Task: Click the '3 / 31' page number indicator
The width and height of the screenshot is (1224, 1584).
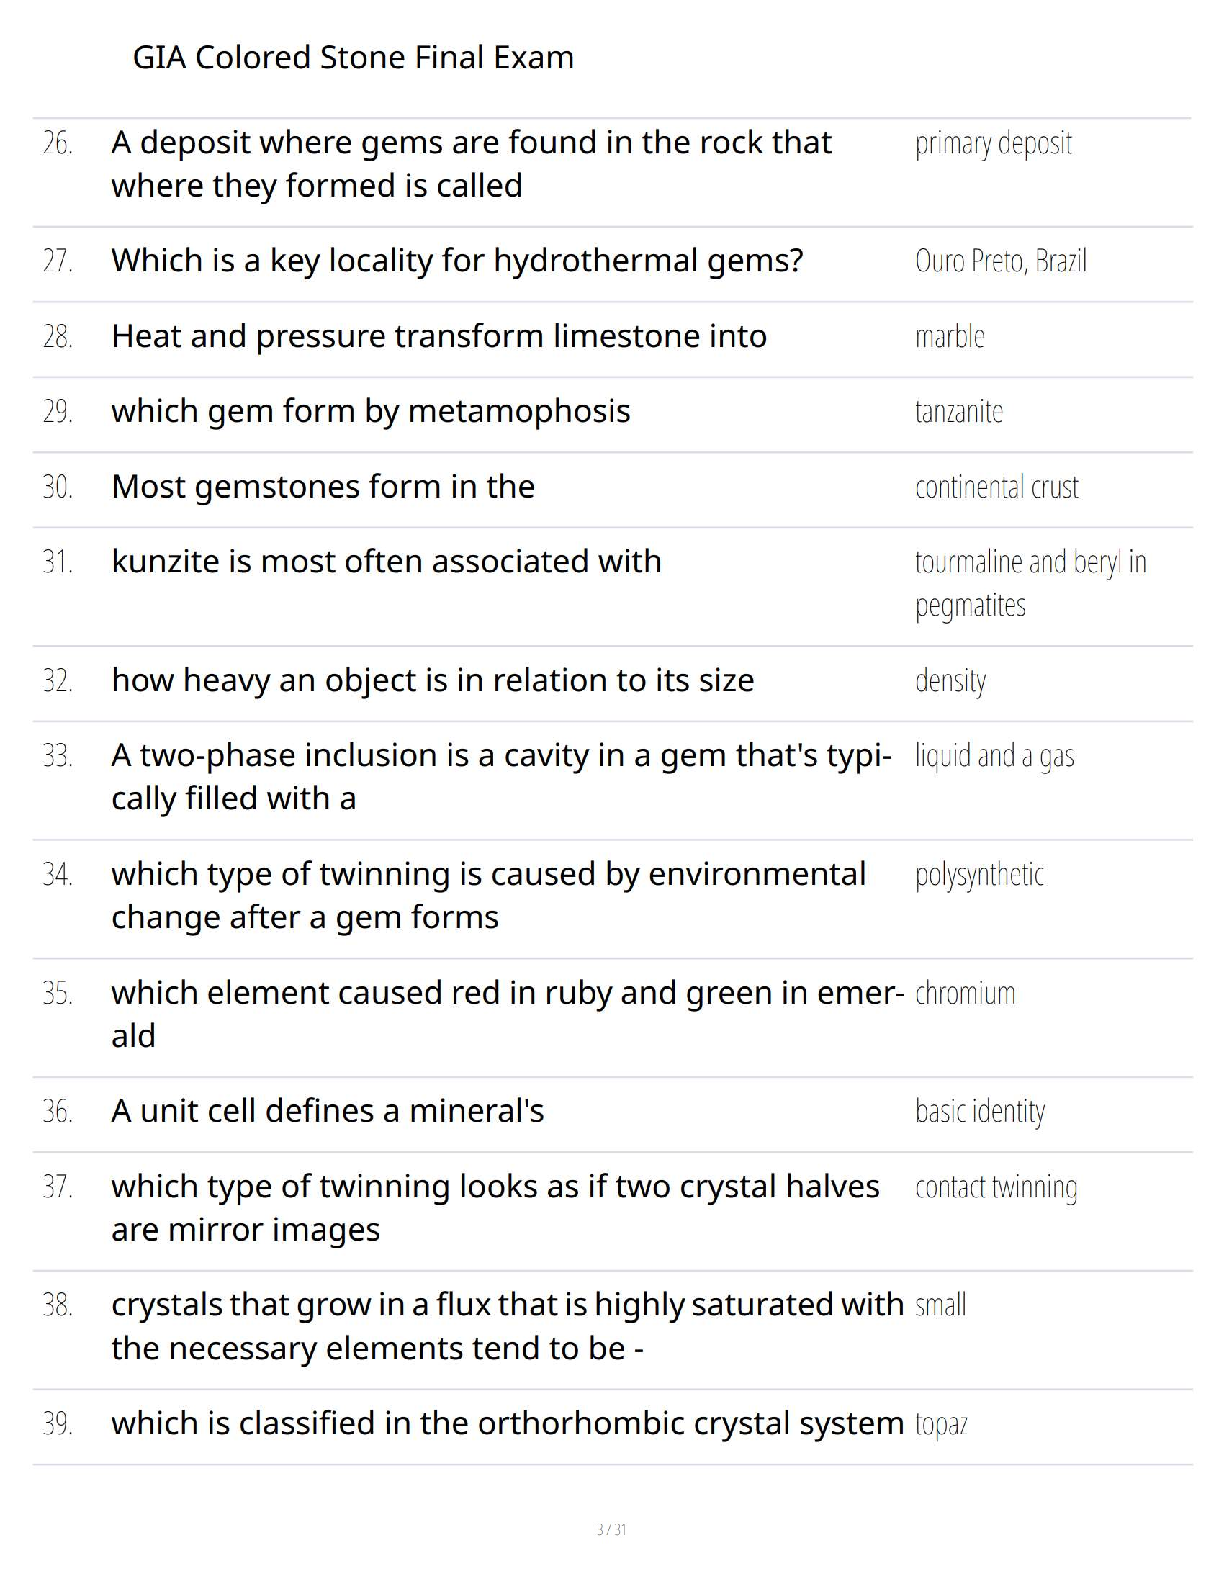Action: point(611,1529)
